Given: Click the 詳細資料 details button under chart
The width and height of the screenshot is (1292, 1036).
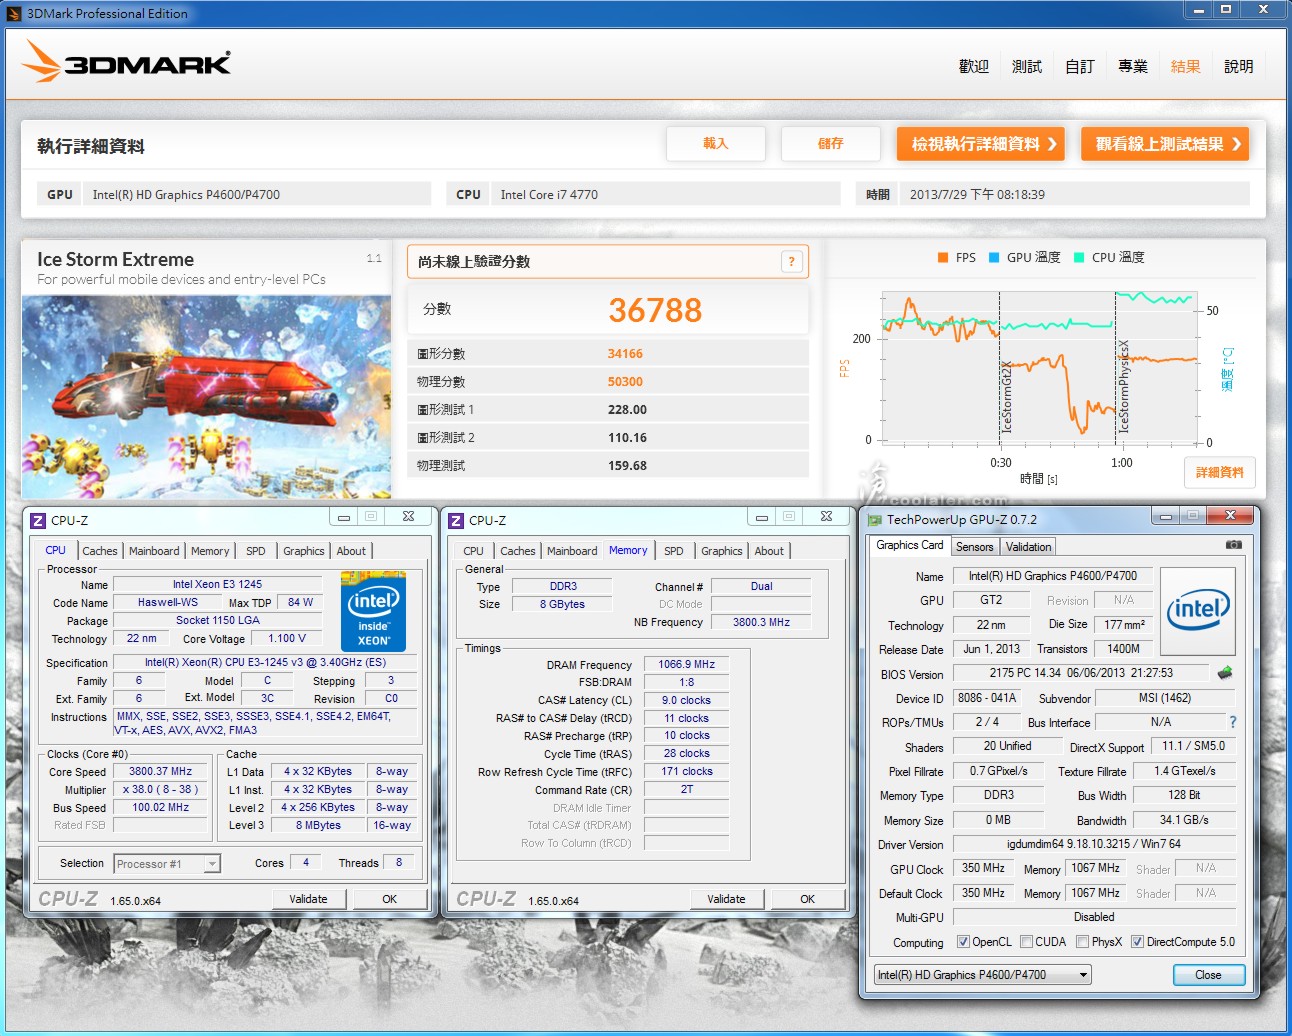Looking at the screenshot, I should [x=1220, y=472].
